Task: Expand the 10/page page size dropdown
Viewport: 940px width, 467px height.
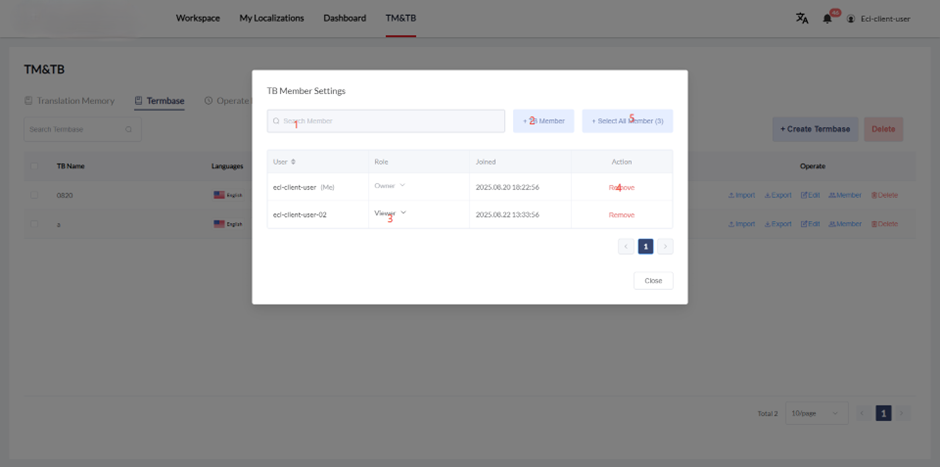Action: point(817,413)
